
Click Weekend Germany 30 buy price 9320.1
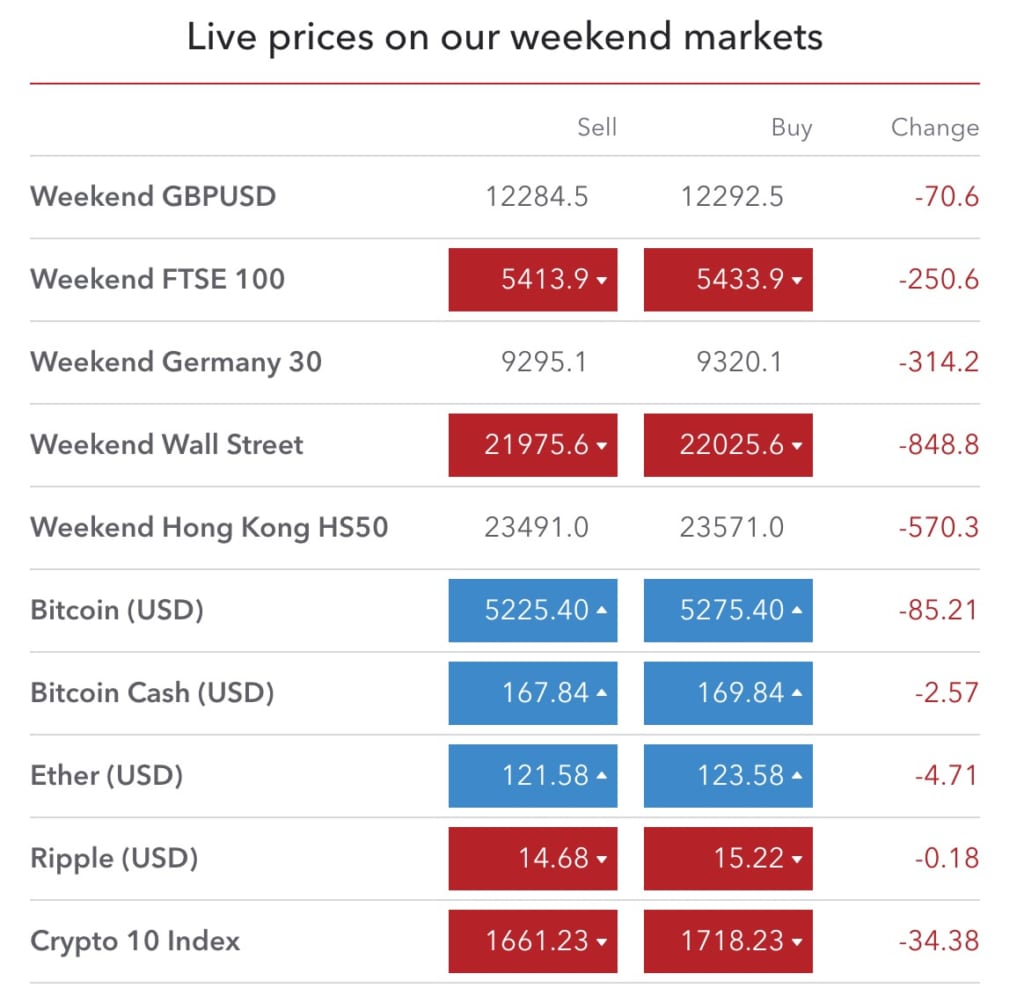pyautogui.click(x=739, y=362)
